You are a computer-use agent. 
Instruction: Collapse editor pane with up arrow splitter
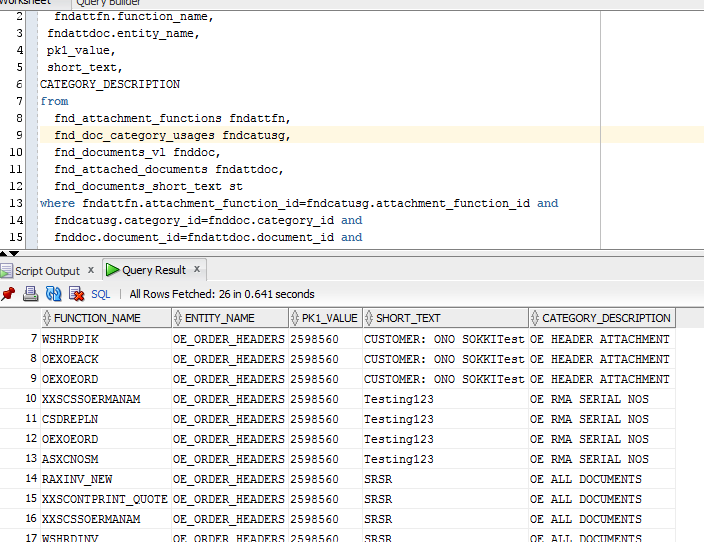pyautogui.click(x=3, y=254)
